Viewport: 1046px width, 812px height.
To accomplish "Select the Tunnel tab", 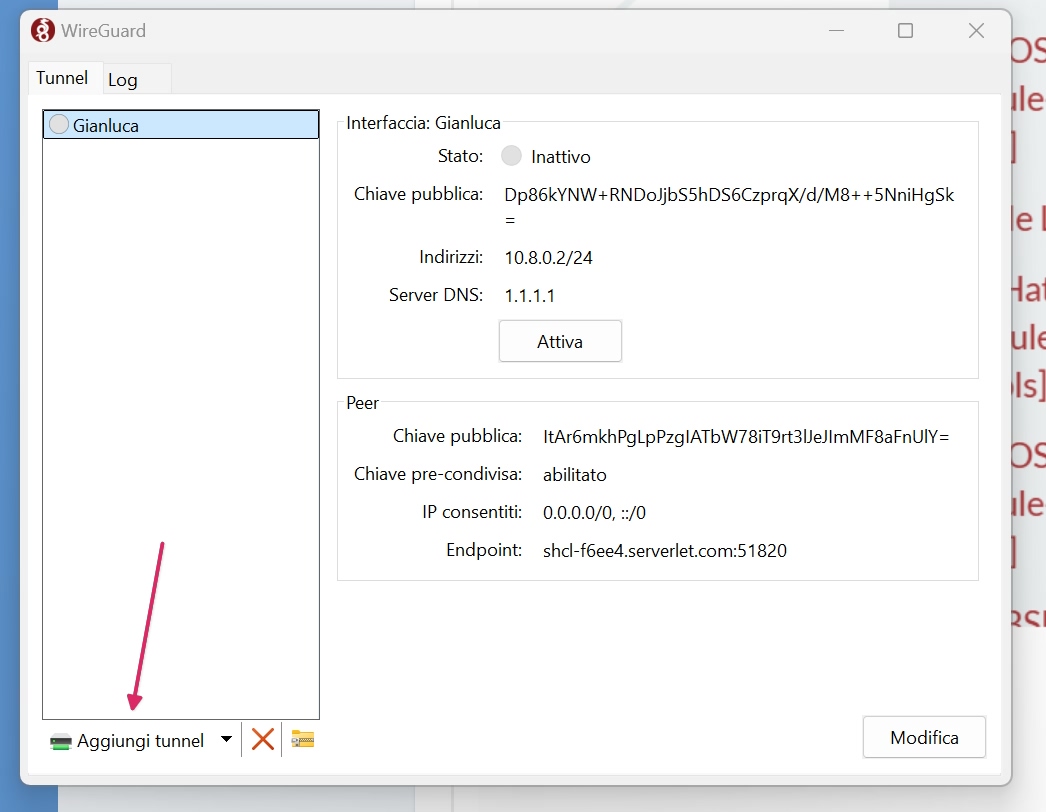I will coord(62,78).
